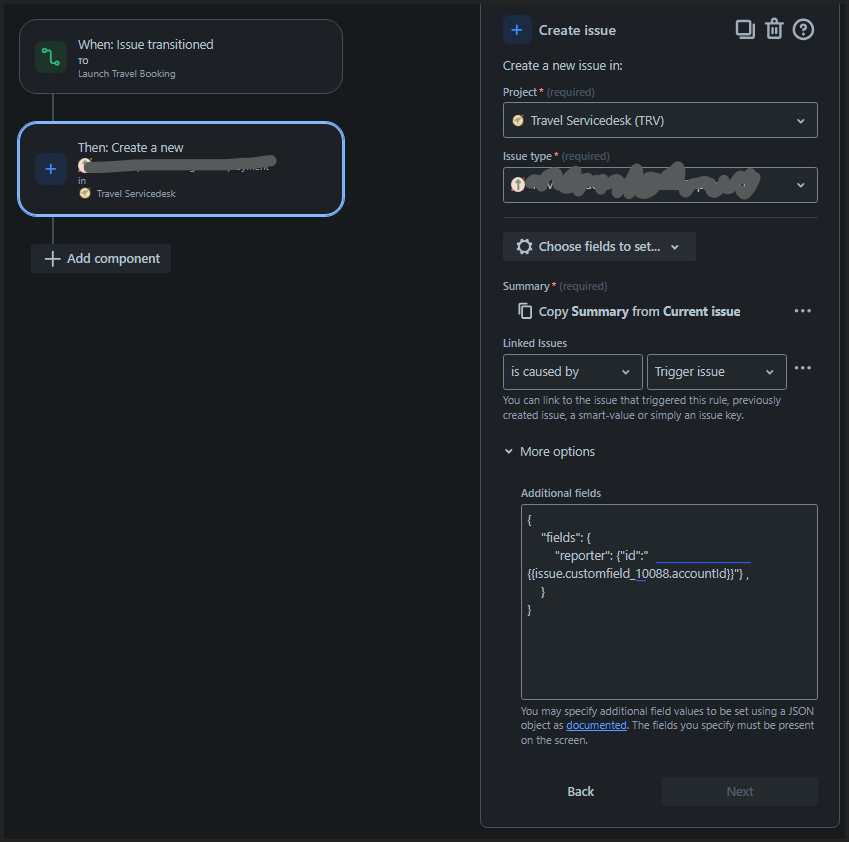The height and width of the screenshot is (842, 849).
Task: Open help via the question mark icon
Action: click(x=803, y=29)
